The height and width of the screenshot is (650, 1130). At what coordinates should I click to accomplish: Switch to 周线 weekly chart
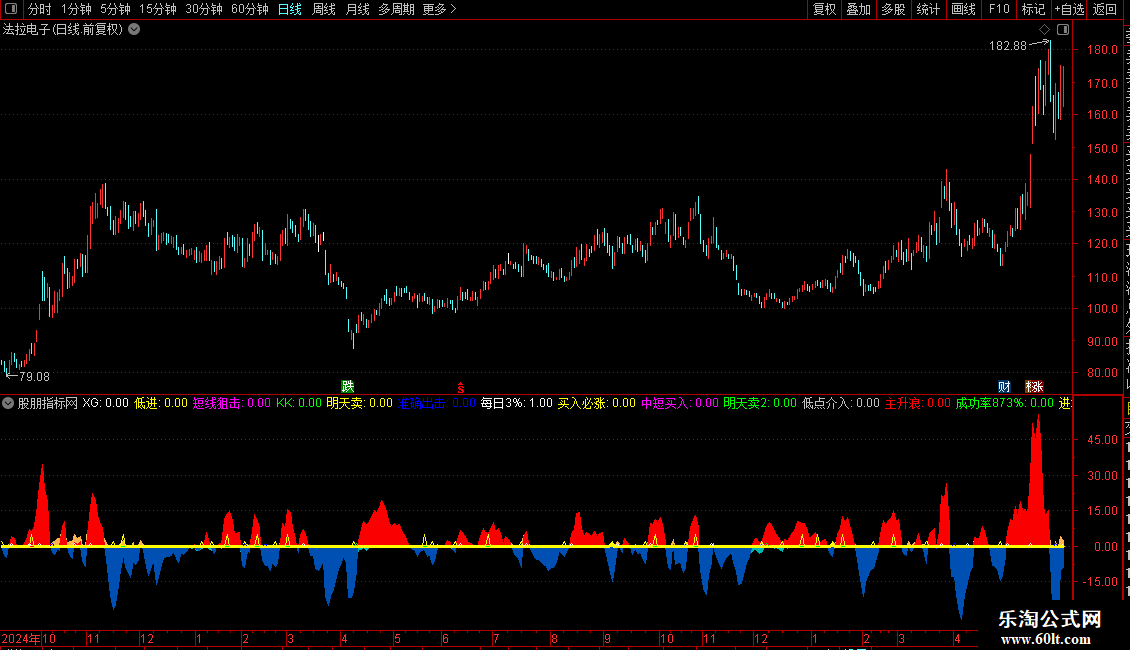[x=324, y=9]
